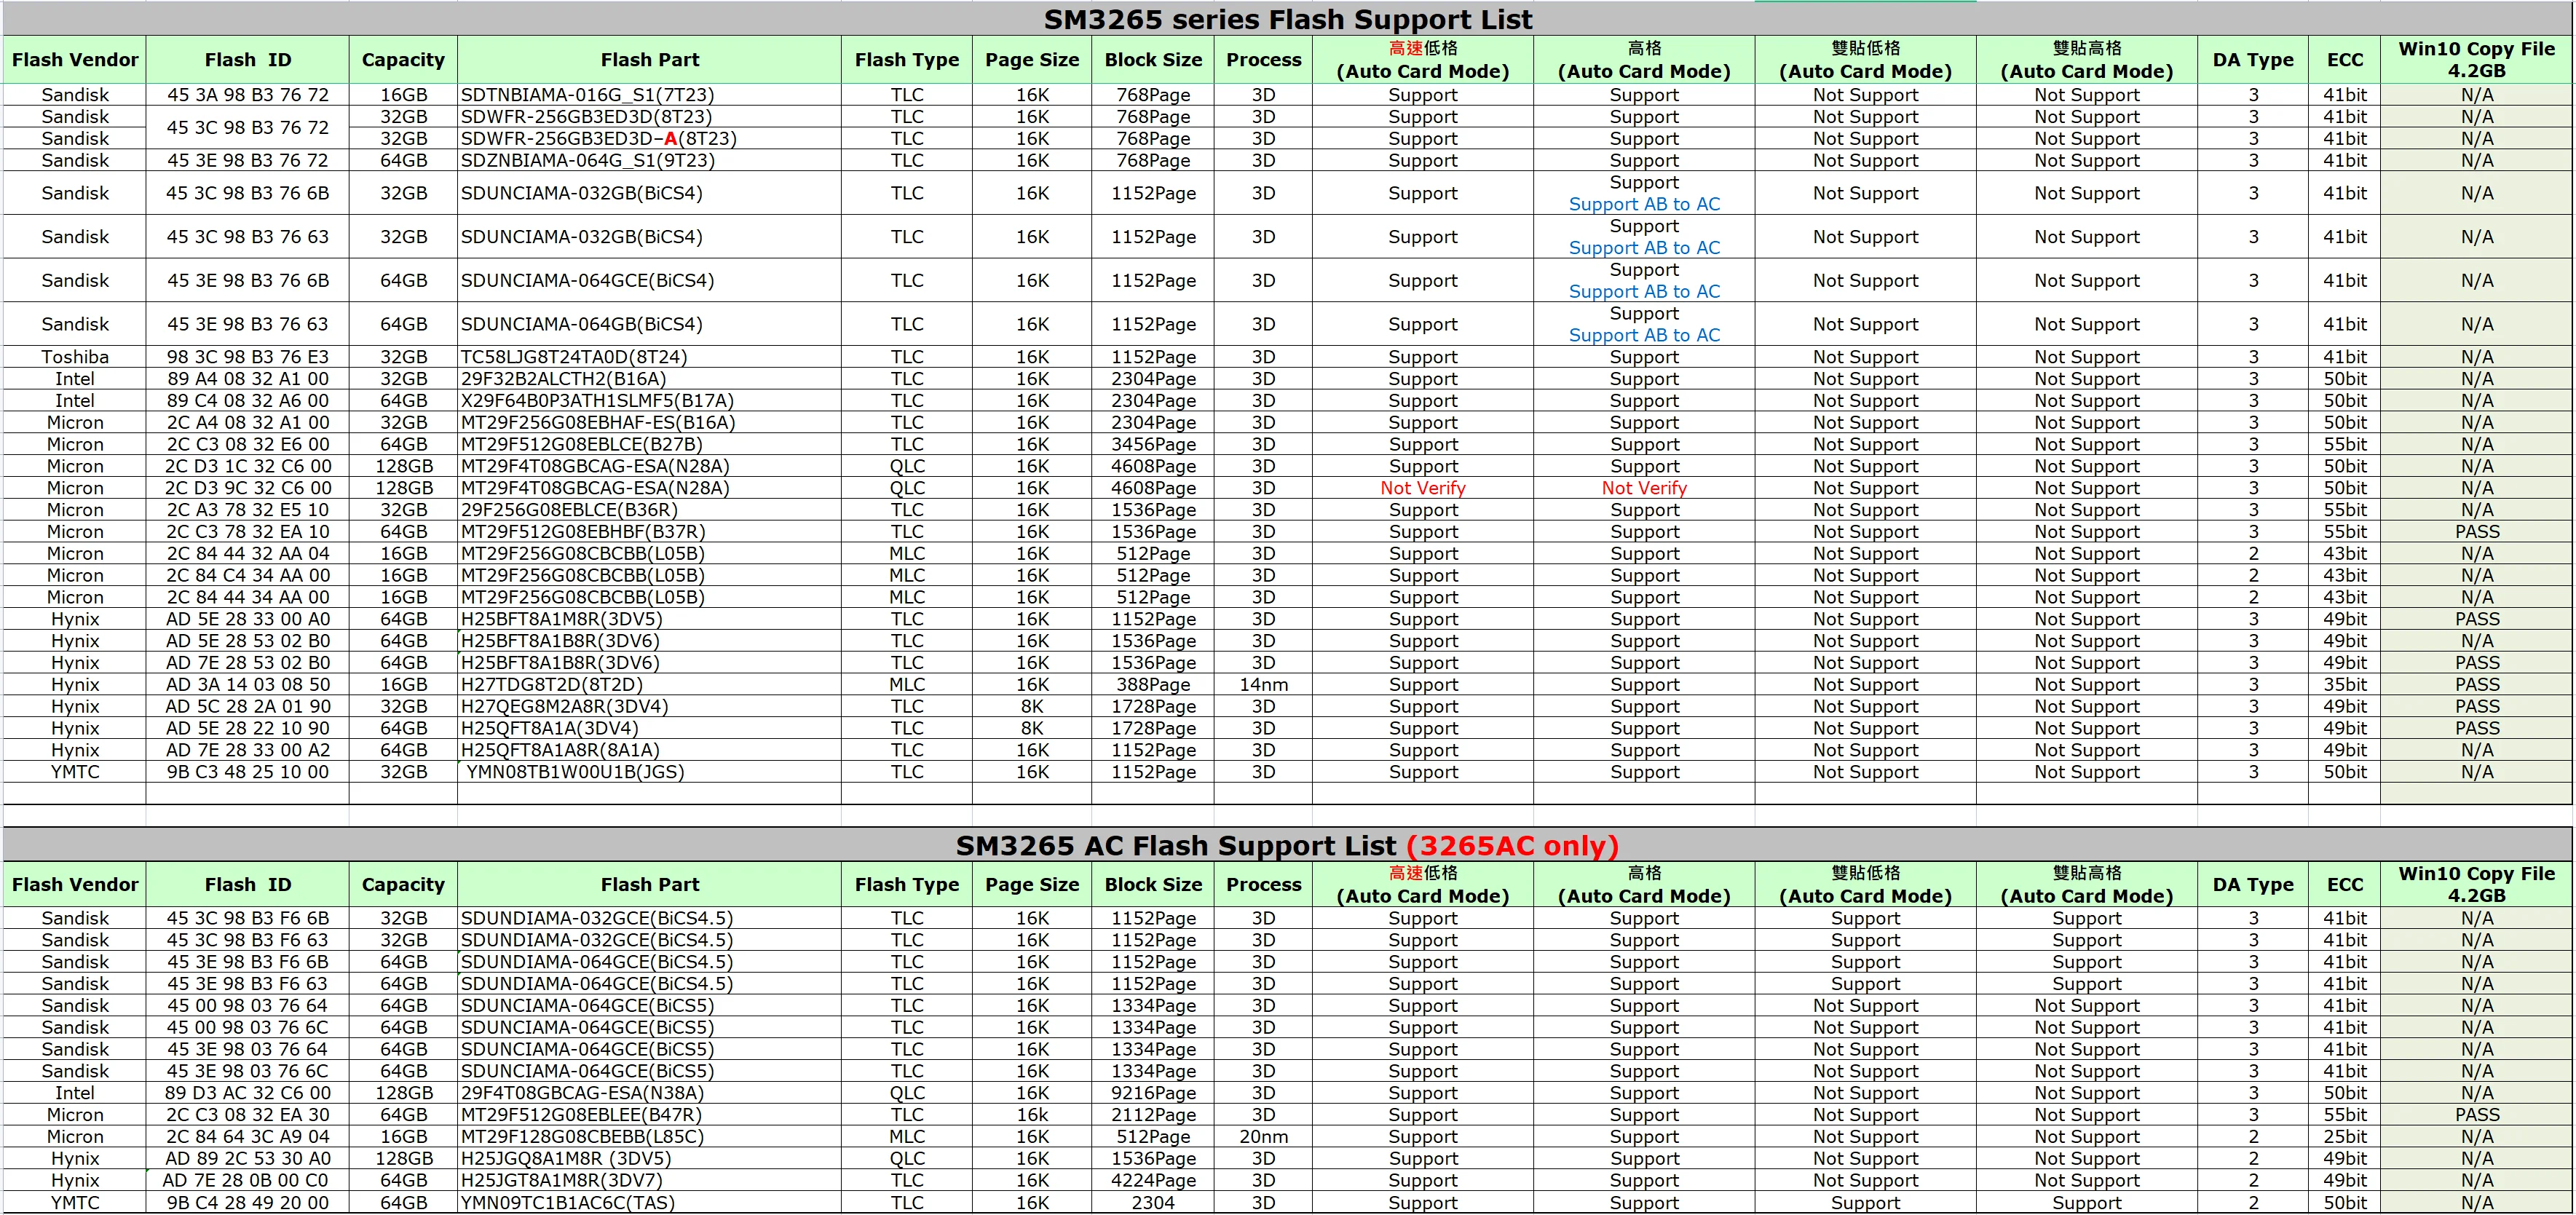
Task: Click the '4224Page' block size cell
Action: (x=1153, y=1181)
